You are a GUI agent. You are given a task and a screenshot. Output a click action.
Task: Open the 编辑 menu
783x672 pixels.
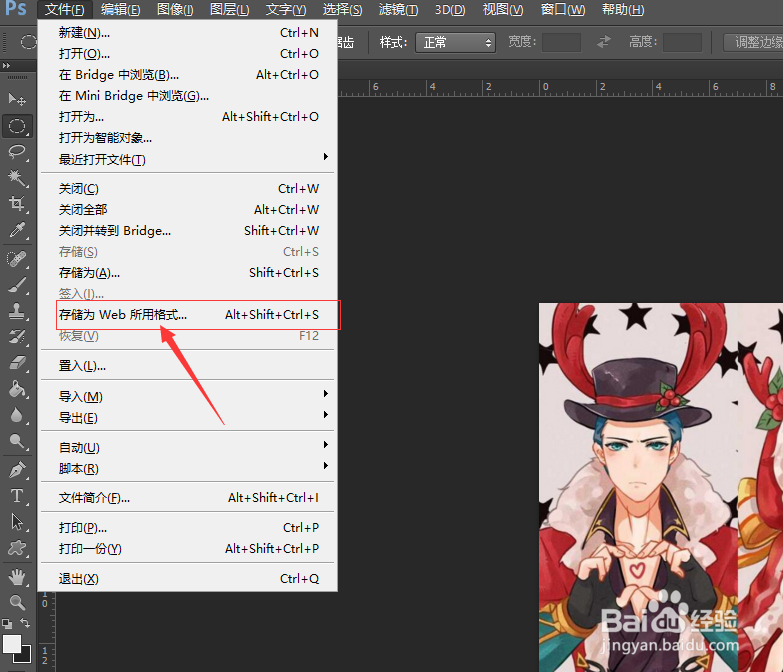coord(120,9)
